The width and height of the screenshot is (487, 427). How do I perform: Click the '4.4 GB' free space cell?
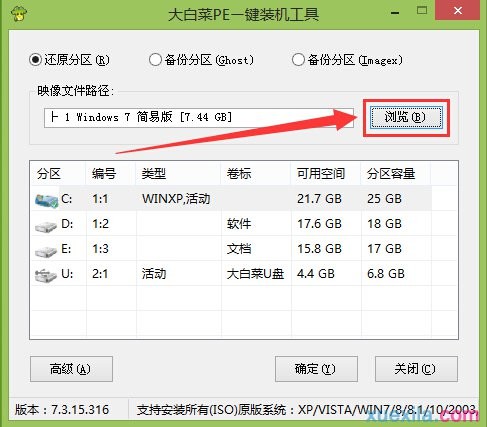[x=316, y=274]
